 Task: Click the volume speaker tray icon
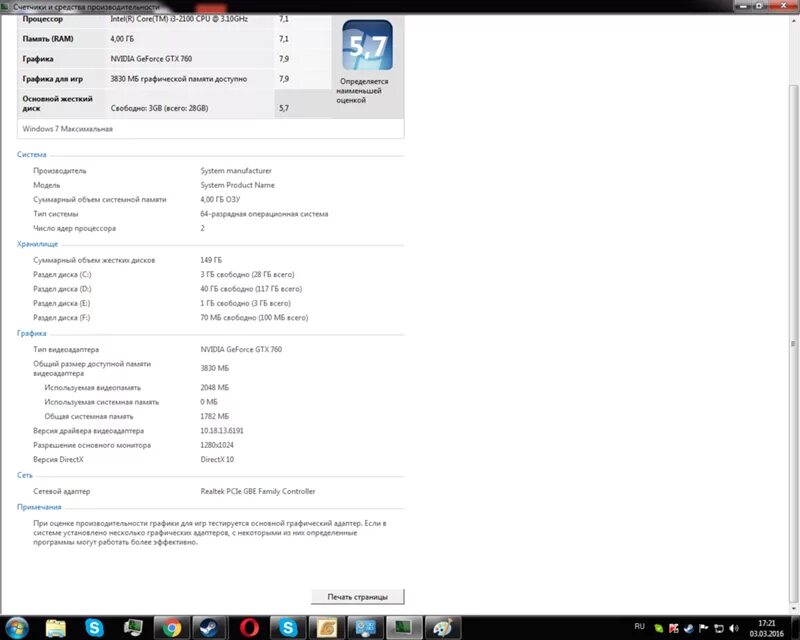pyautogui.click(x=734, y=628)
